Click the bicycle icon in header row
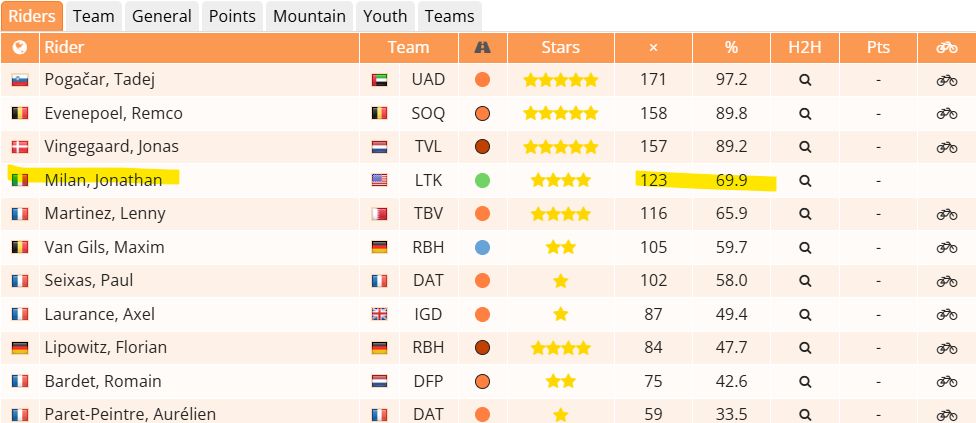Image resolution: width=976 pixels, height=423 pixels. click(x=947, y=47)
